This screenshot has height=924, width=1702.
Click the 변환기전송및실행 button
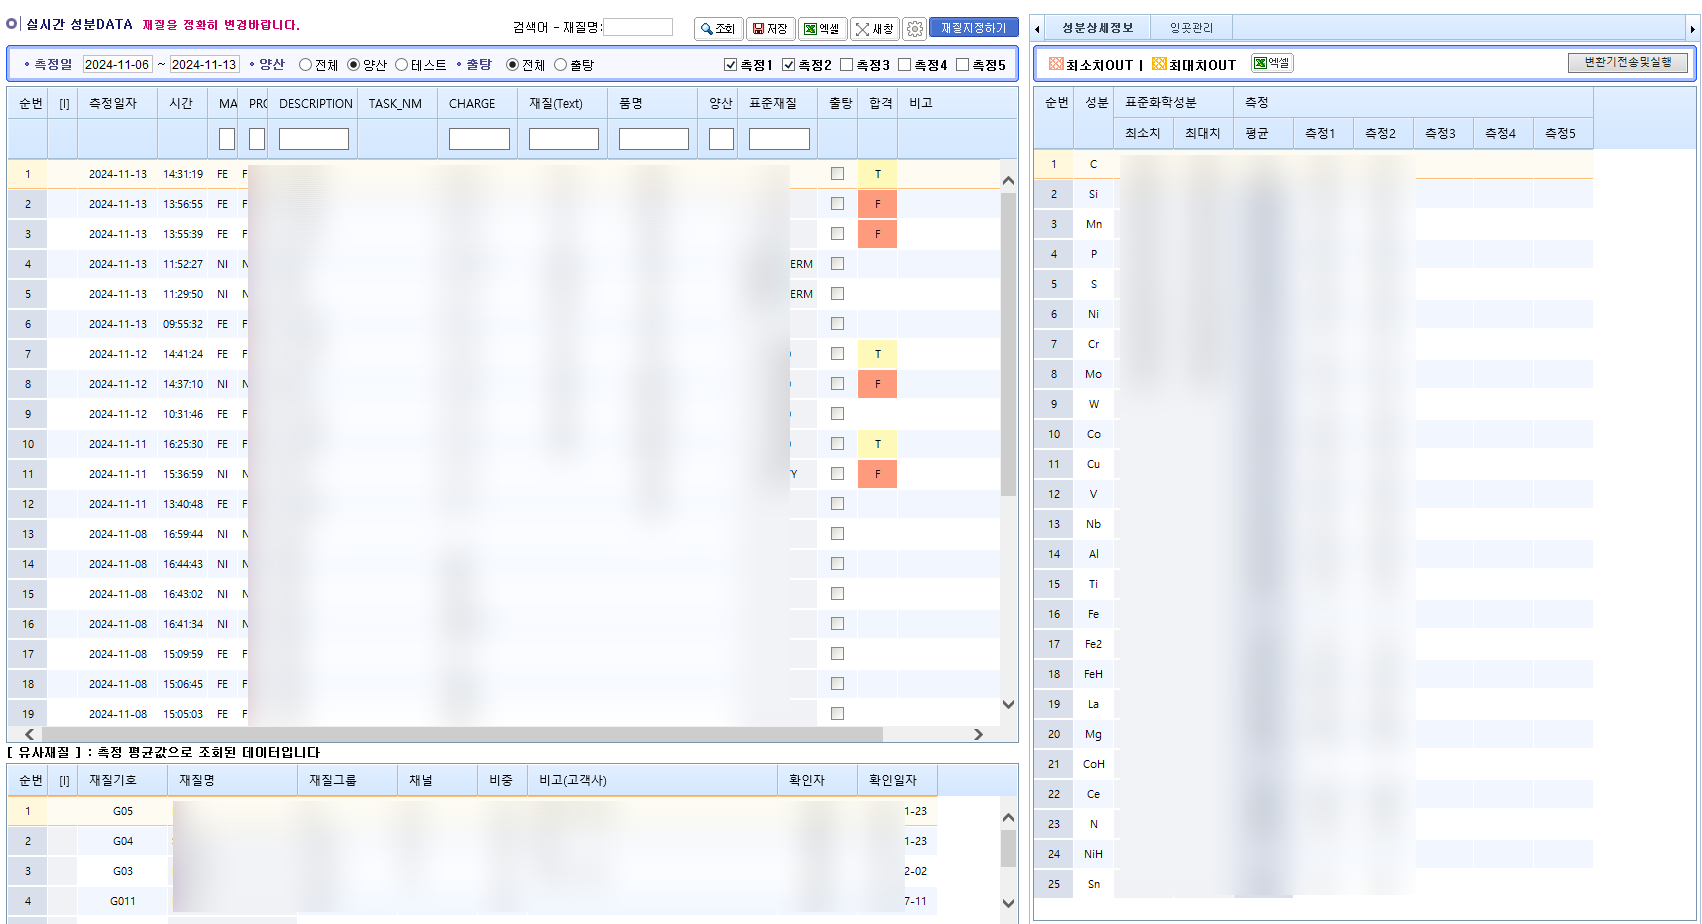pyautogui.click(x=1628, y=63)
